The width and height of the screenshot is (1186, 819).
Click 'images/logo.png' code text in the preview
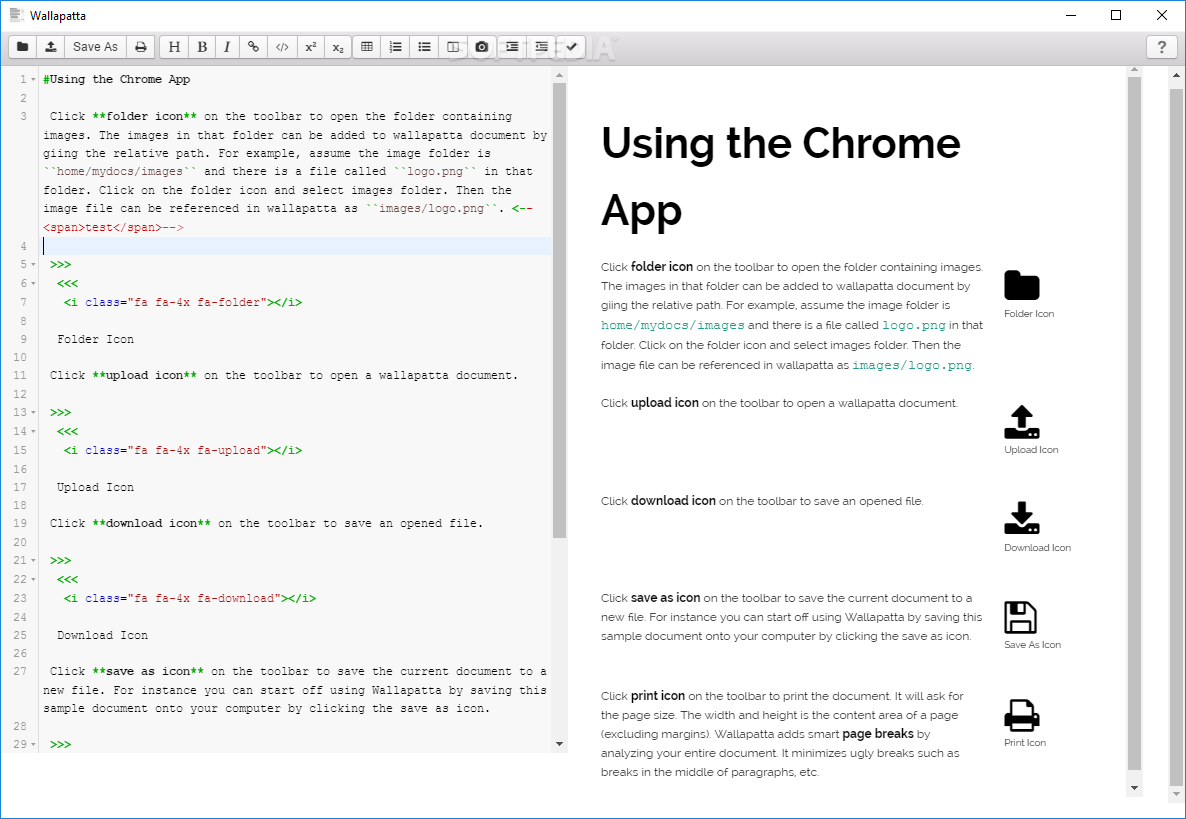[x=912, y=365]
